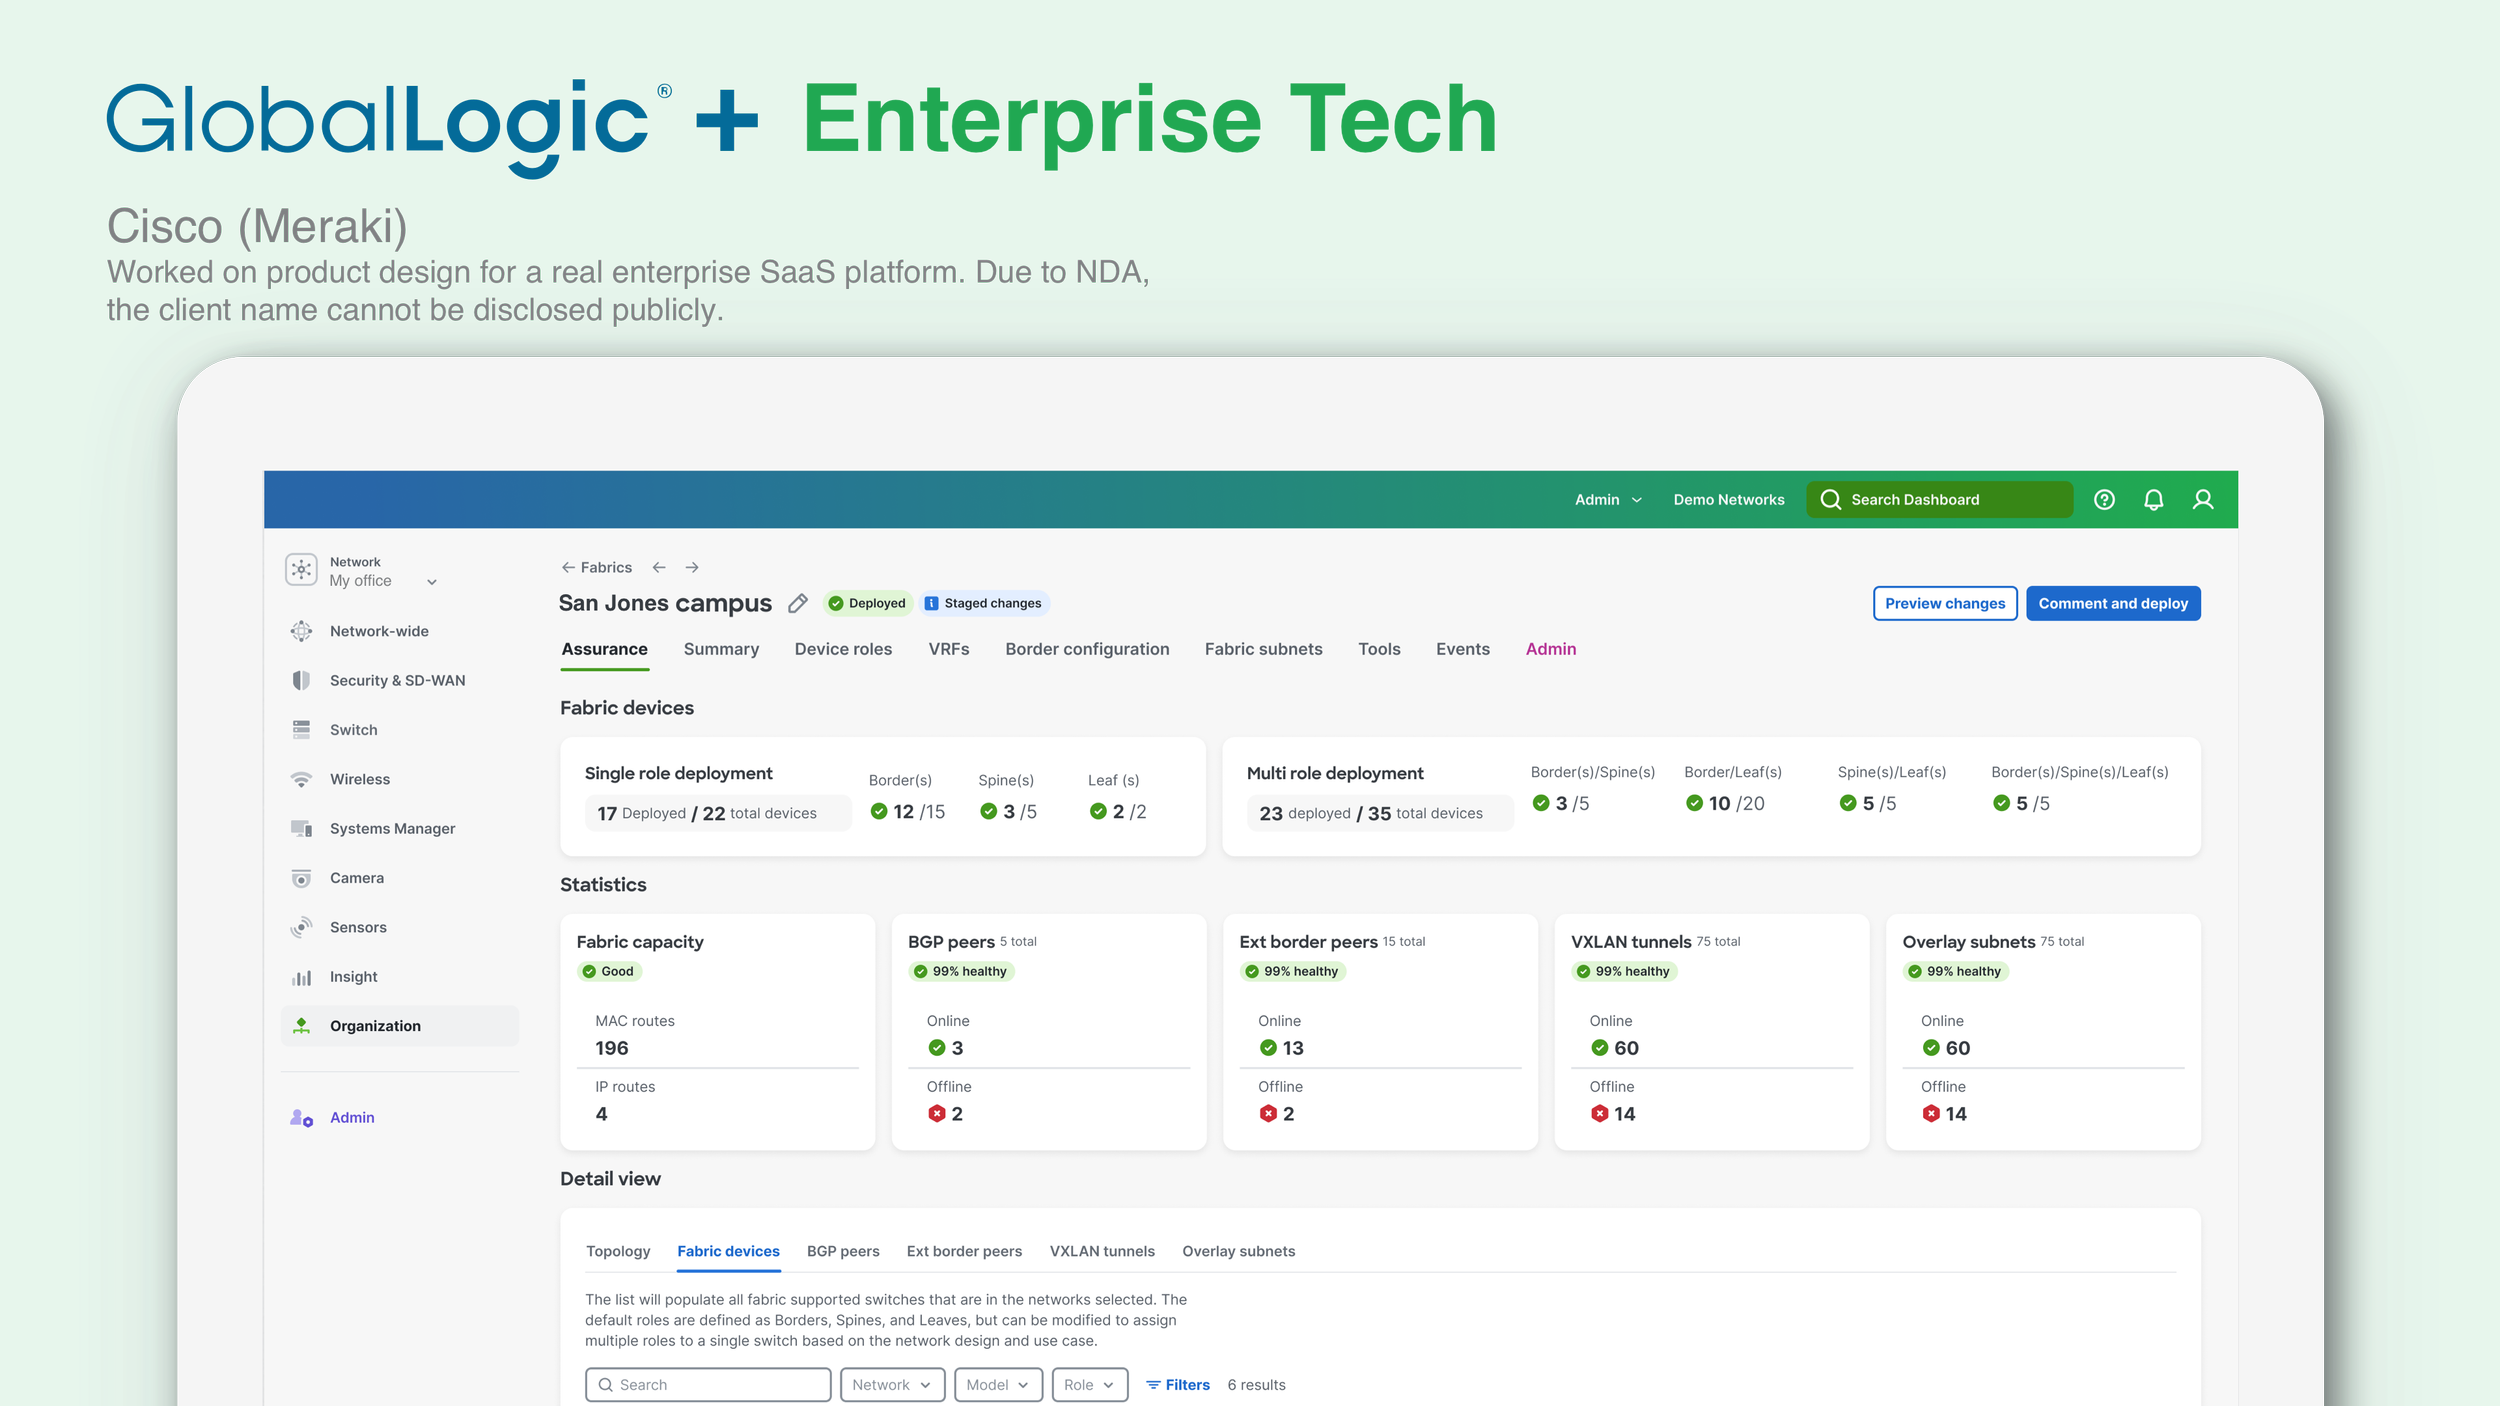Open the Wireless wifi icon
The height and width of the screenshot is (1406, 2500).
301,779
